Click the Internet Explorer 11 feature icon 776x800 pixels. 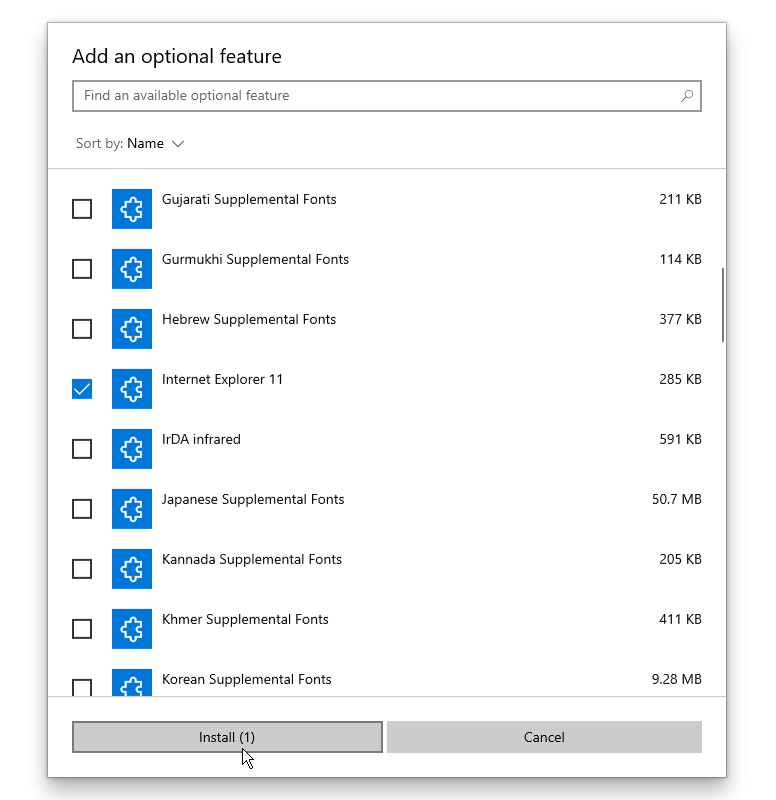132,389
